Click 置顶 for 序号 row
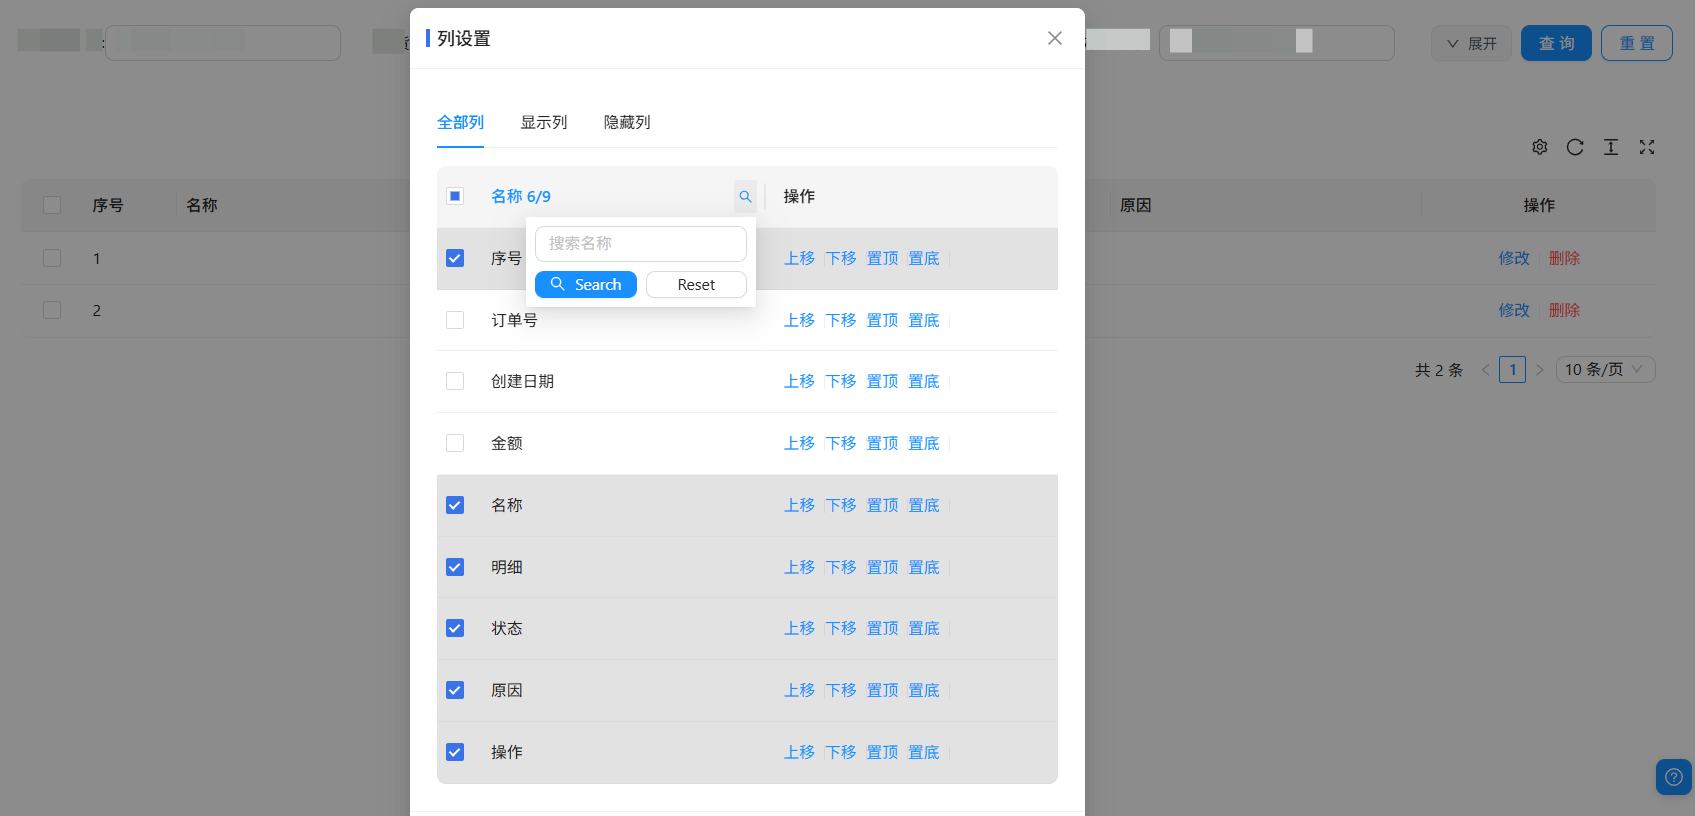This screenshot has height=816, width=1695. tap(882, 258)
